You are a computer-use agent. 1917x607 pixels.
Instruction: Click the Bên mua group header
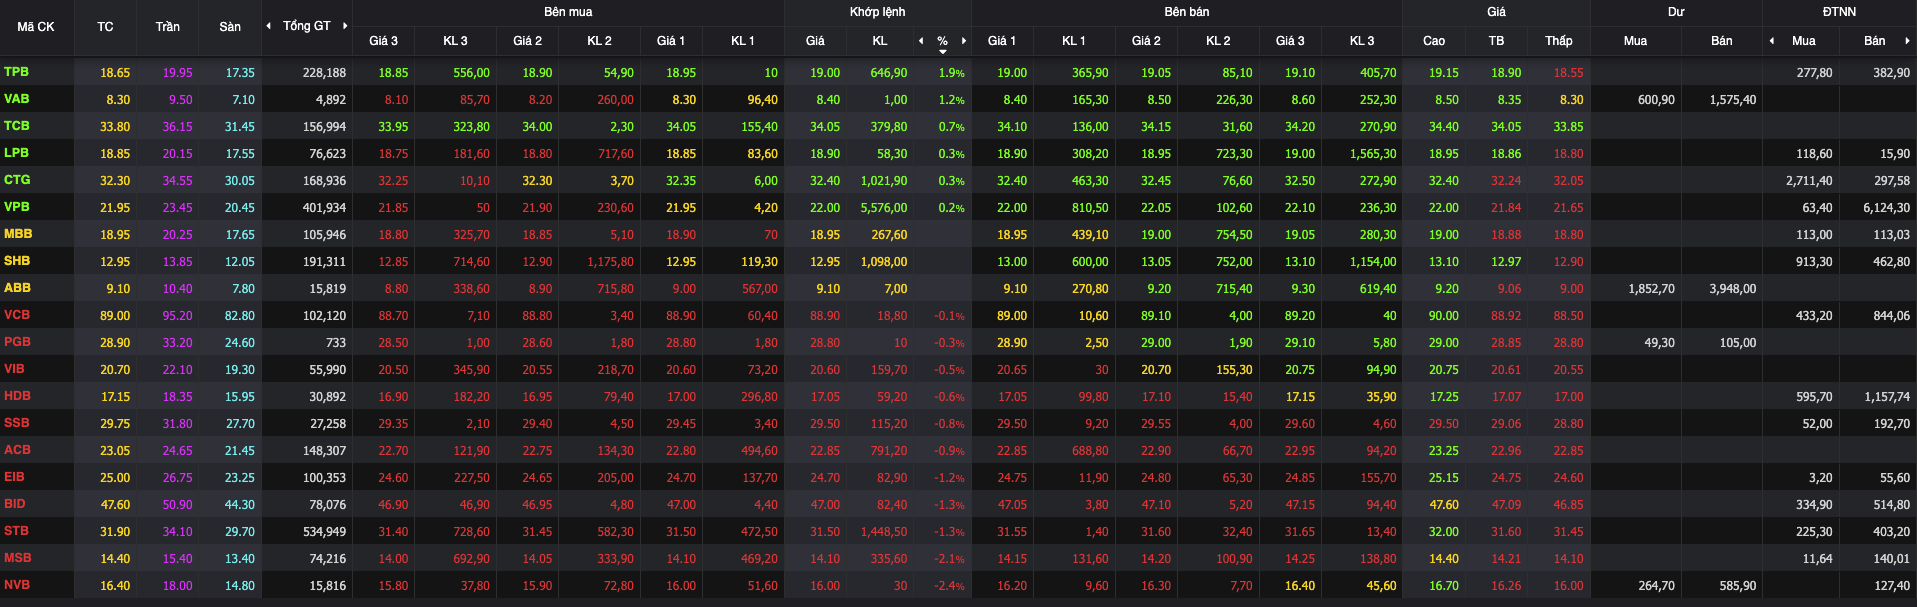pos(568,12)
